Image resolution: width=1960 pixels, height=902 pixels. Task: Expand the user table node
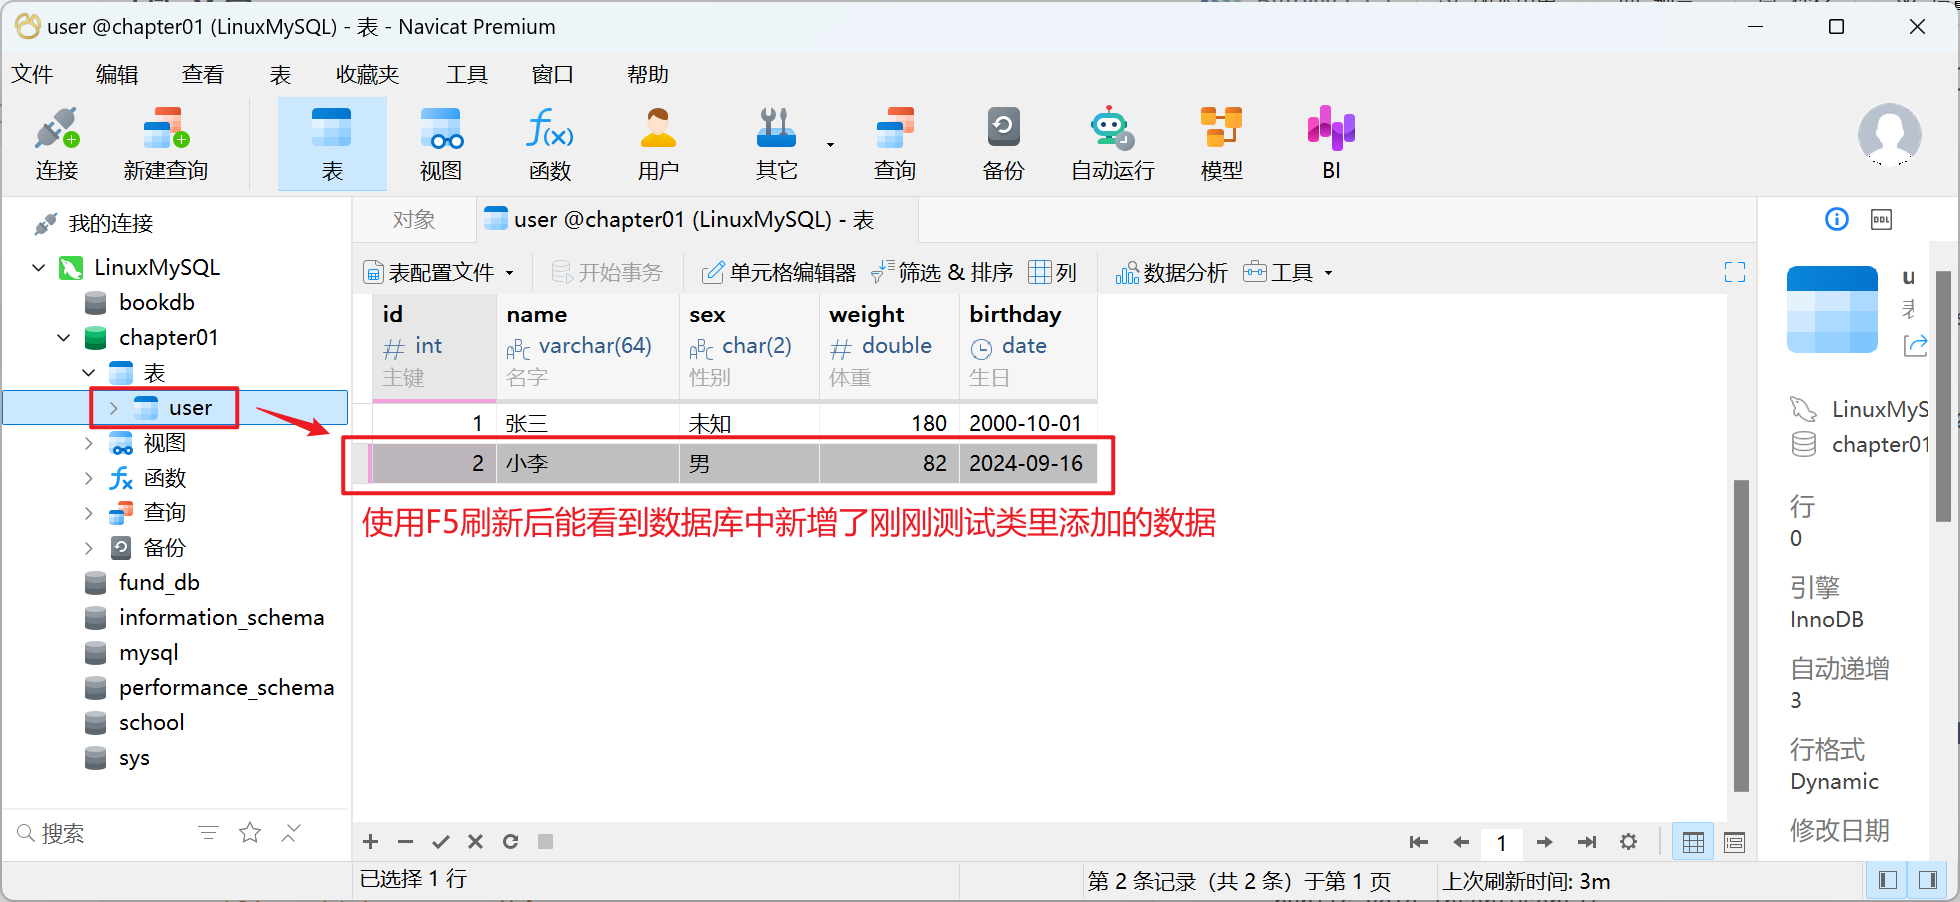[x=113, y=408]
